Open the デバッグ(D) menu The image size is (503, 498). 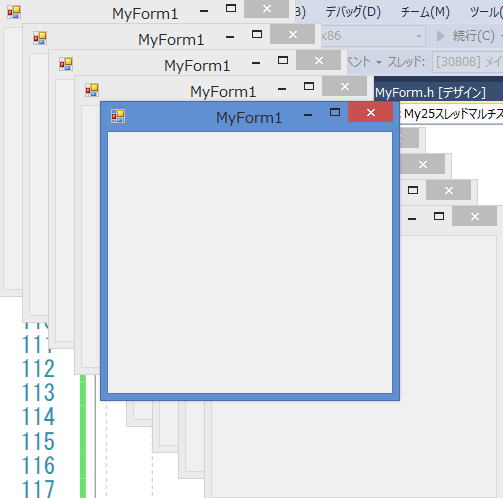pos(353,12)
